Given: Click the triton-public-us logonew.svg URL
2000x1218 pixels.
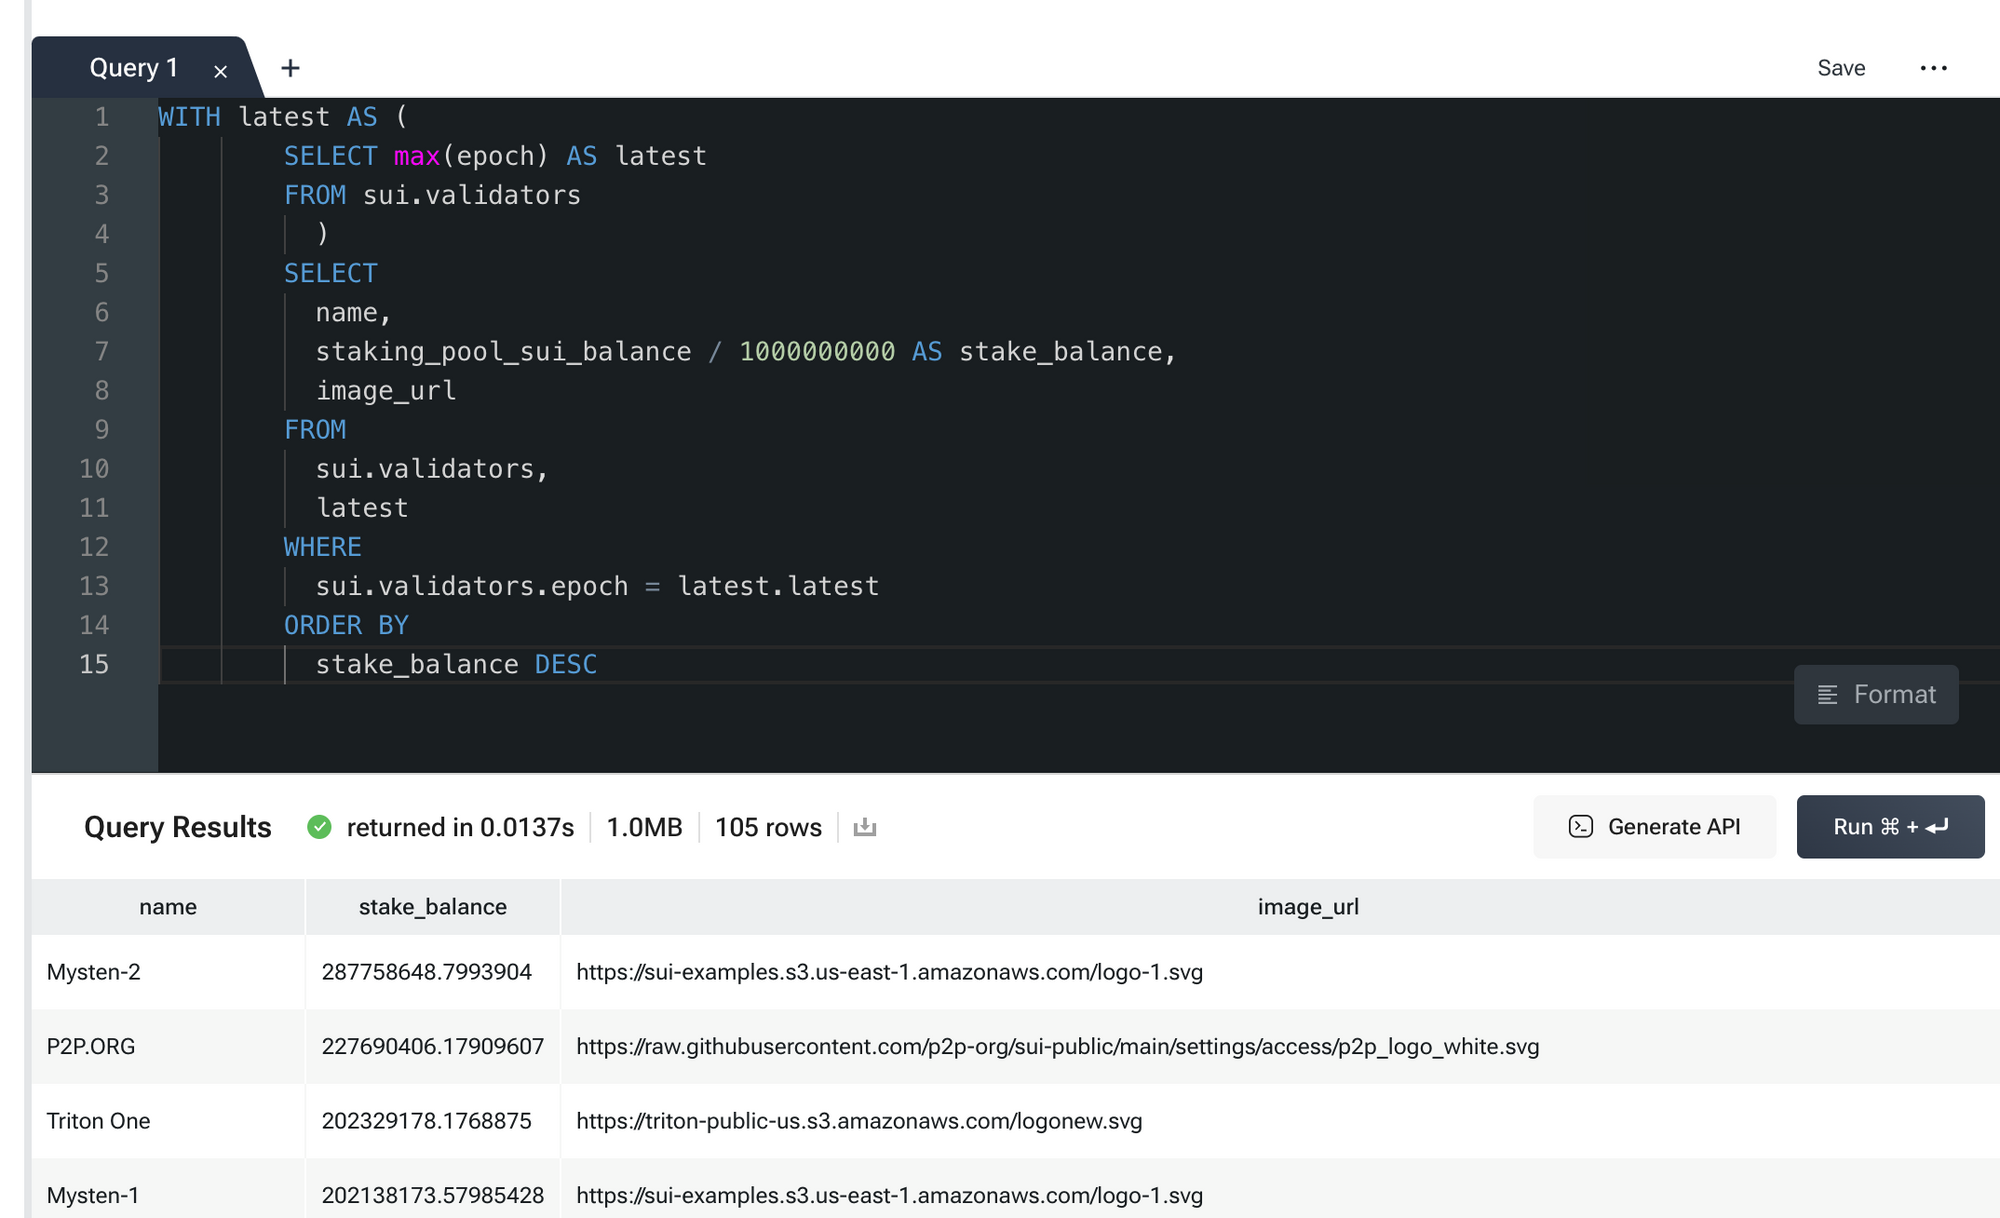Looking at the screenshot, I should (x=859, y=1121).
